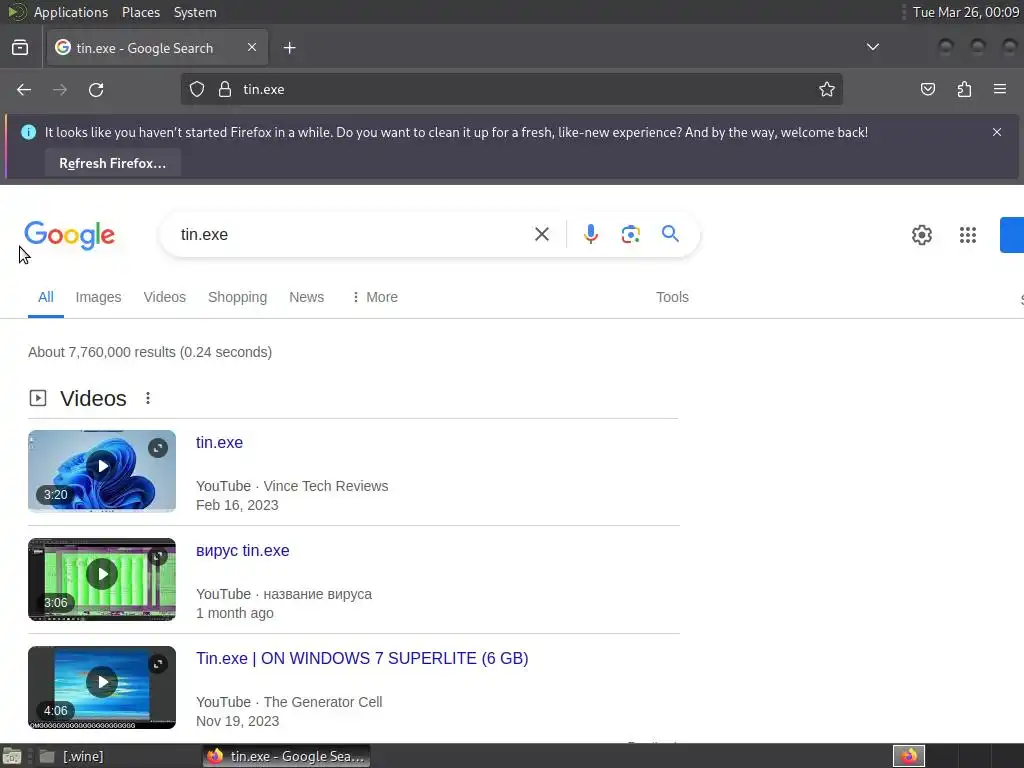This screenshot has width=1024, height=768.
Task: Play the 4:06 Windows 7 Superlite thumbnail
Action: (x=102, y=688)
